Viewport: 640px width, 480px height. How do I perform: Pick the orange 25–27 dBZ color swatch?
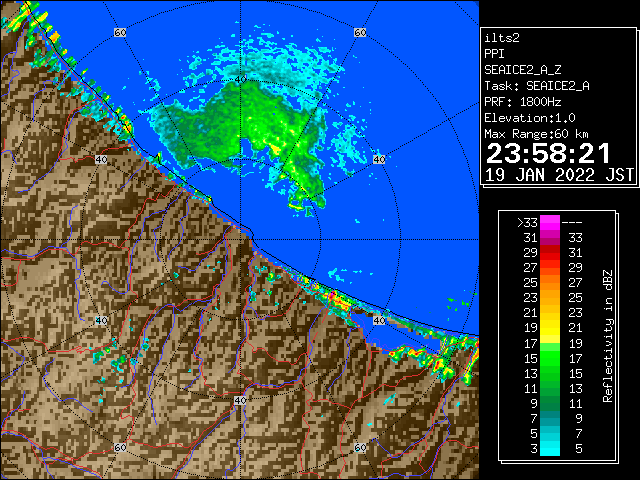coord(550,282)
